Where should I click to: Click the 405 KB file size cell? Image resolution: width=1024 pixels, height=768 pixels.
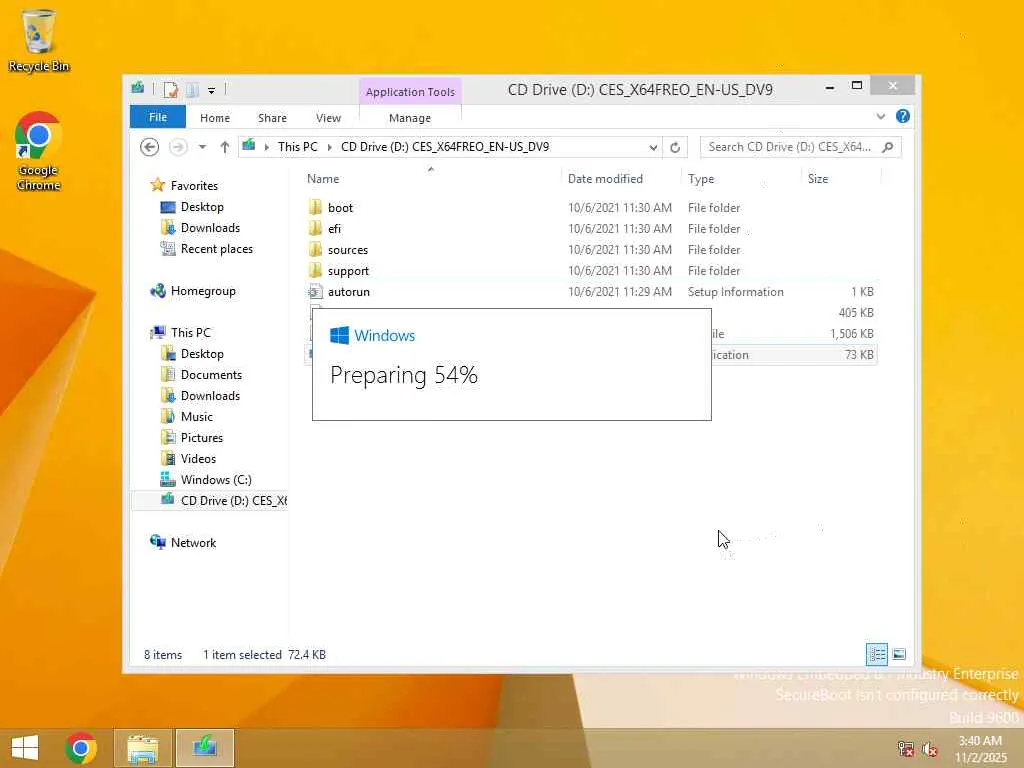pyautogui.click(x=856, y=313)
